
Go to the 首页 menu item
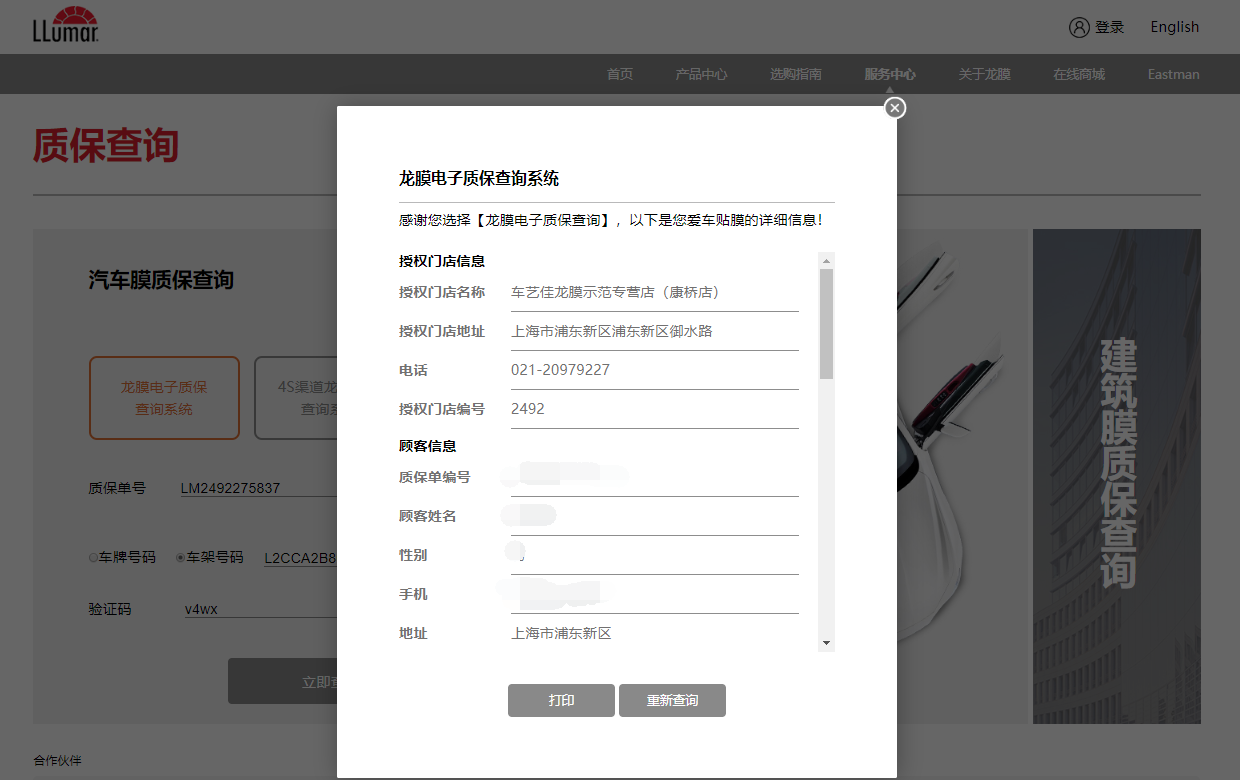(619, 73)
